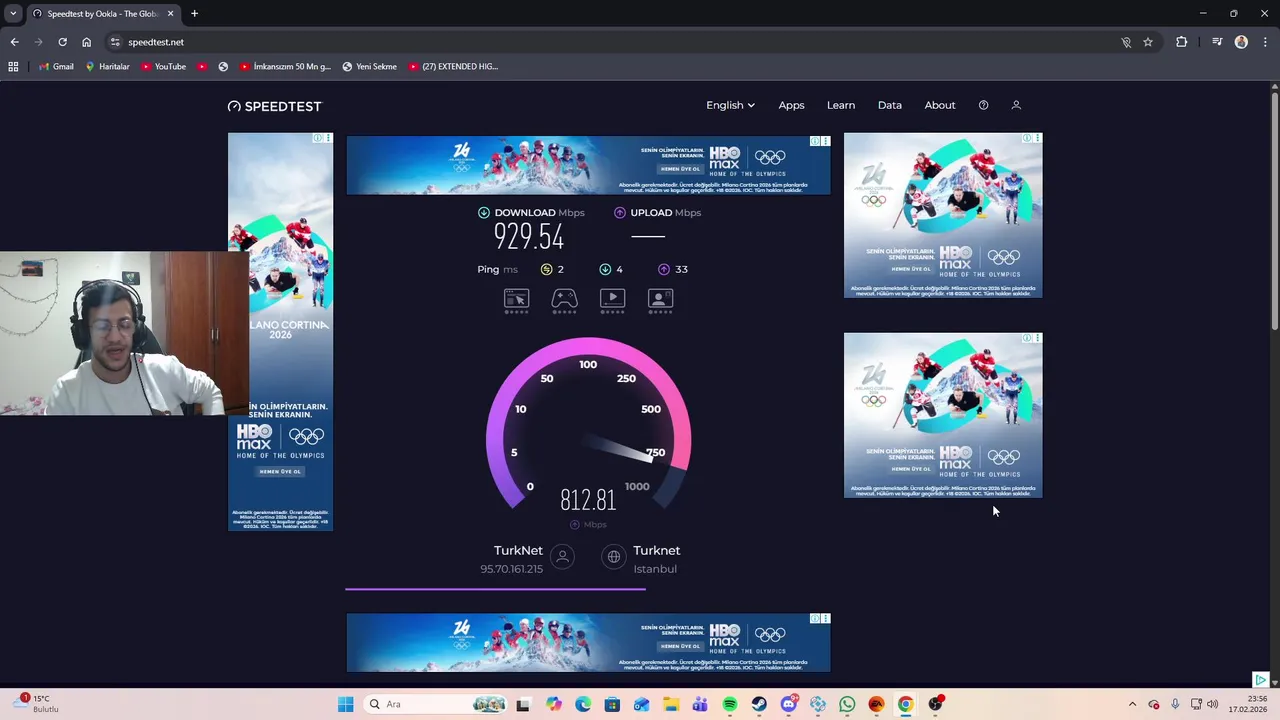This screenshot has width=1280, height=720.
Task: Open a new tab with plus button
Action: pyautogui.click(x=194, y=13)
